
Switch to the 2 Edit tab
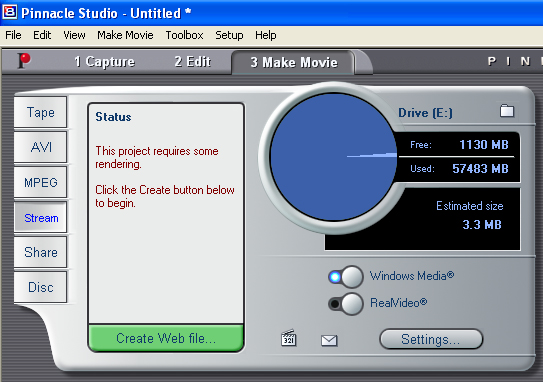193,62
